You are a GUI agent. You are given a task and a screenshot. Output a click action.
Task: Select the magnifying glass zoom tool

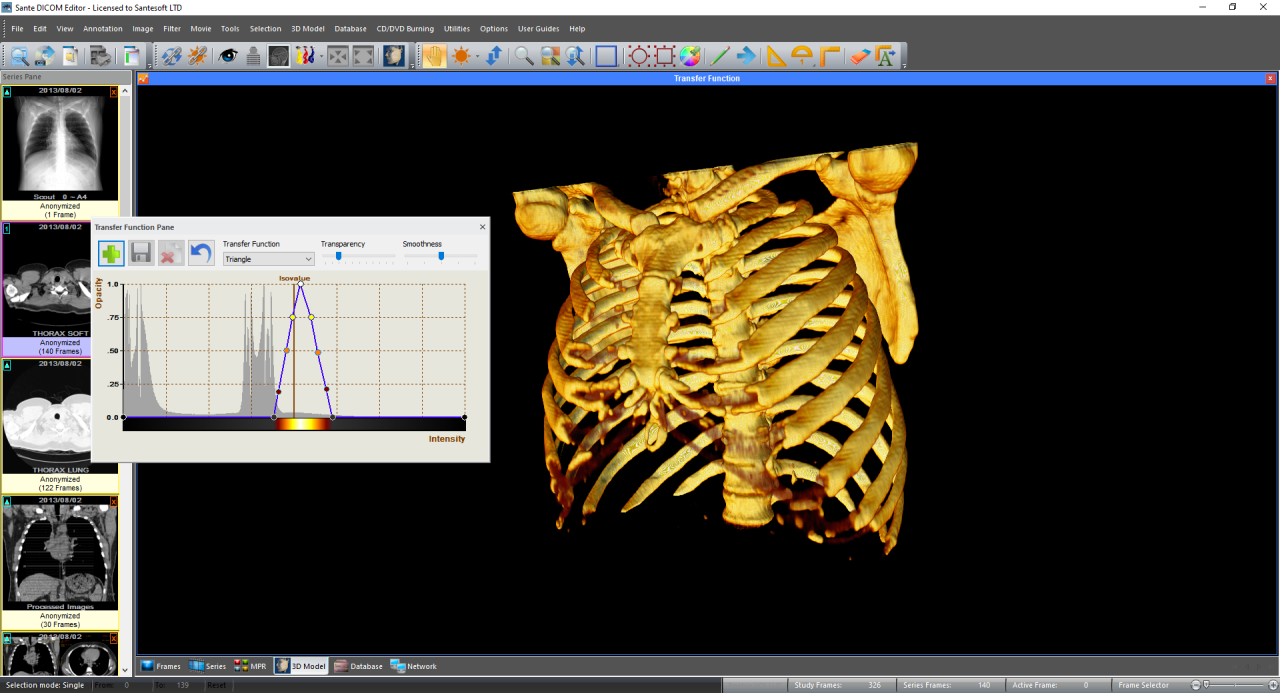click(x=524, y=56)
